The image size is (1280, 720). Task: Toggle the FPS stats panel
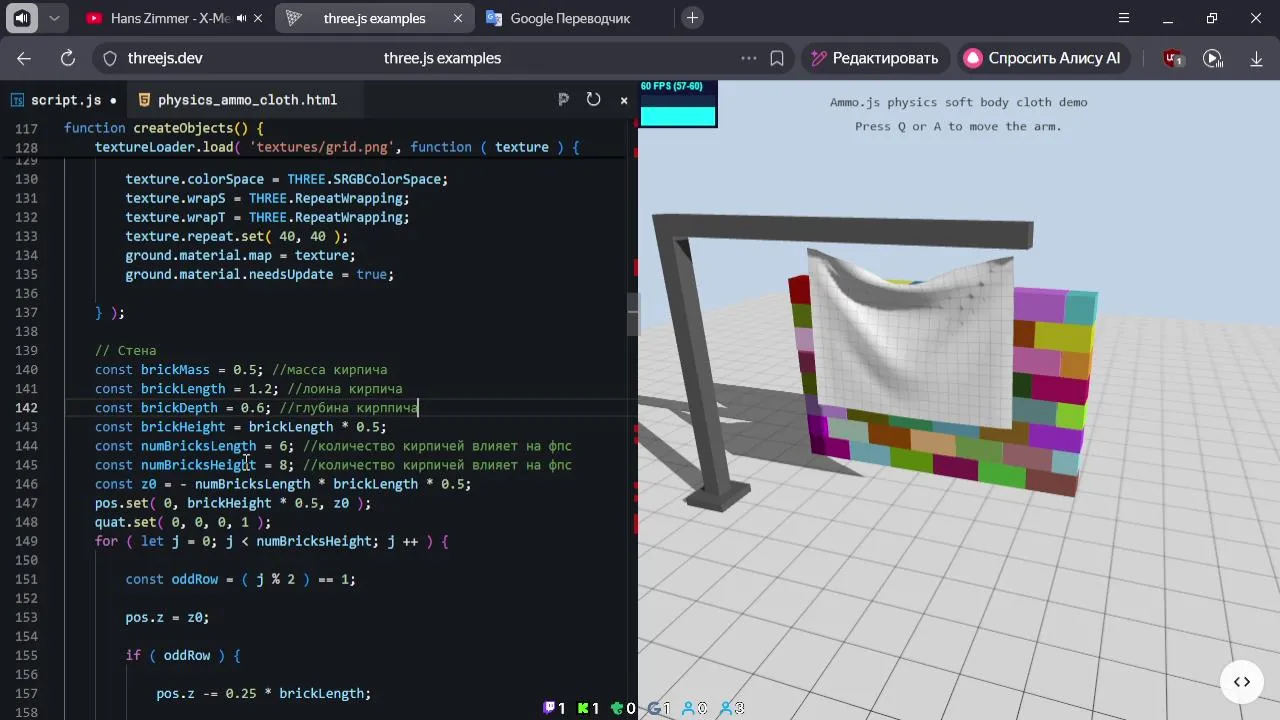point(678,103)
